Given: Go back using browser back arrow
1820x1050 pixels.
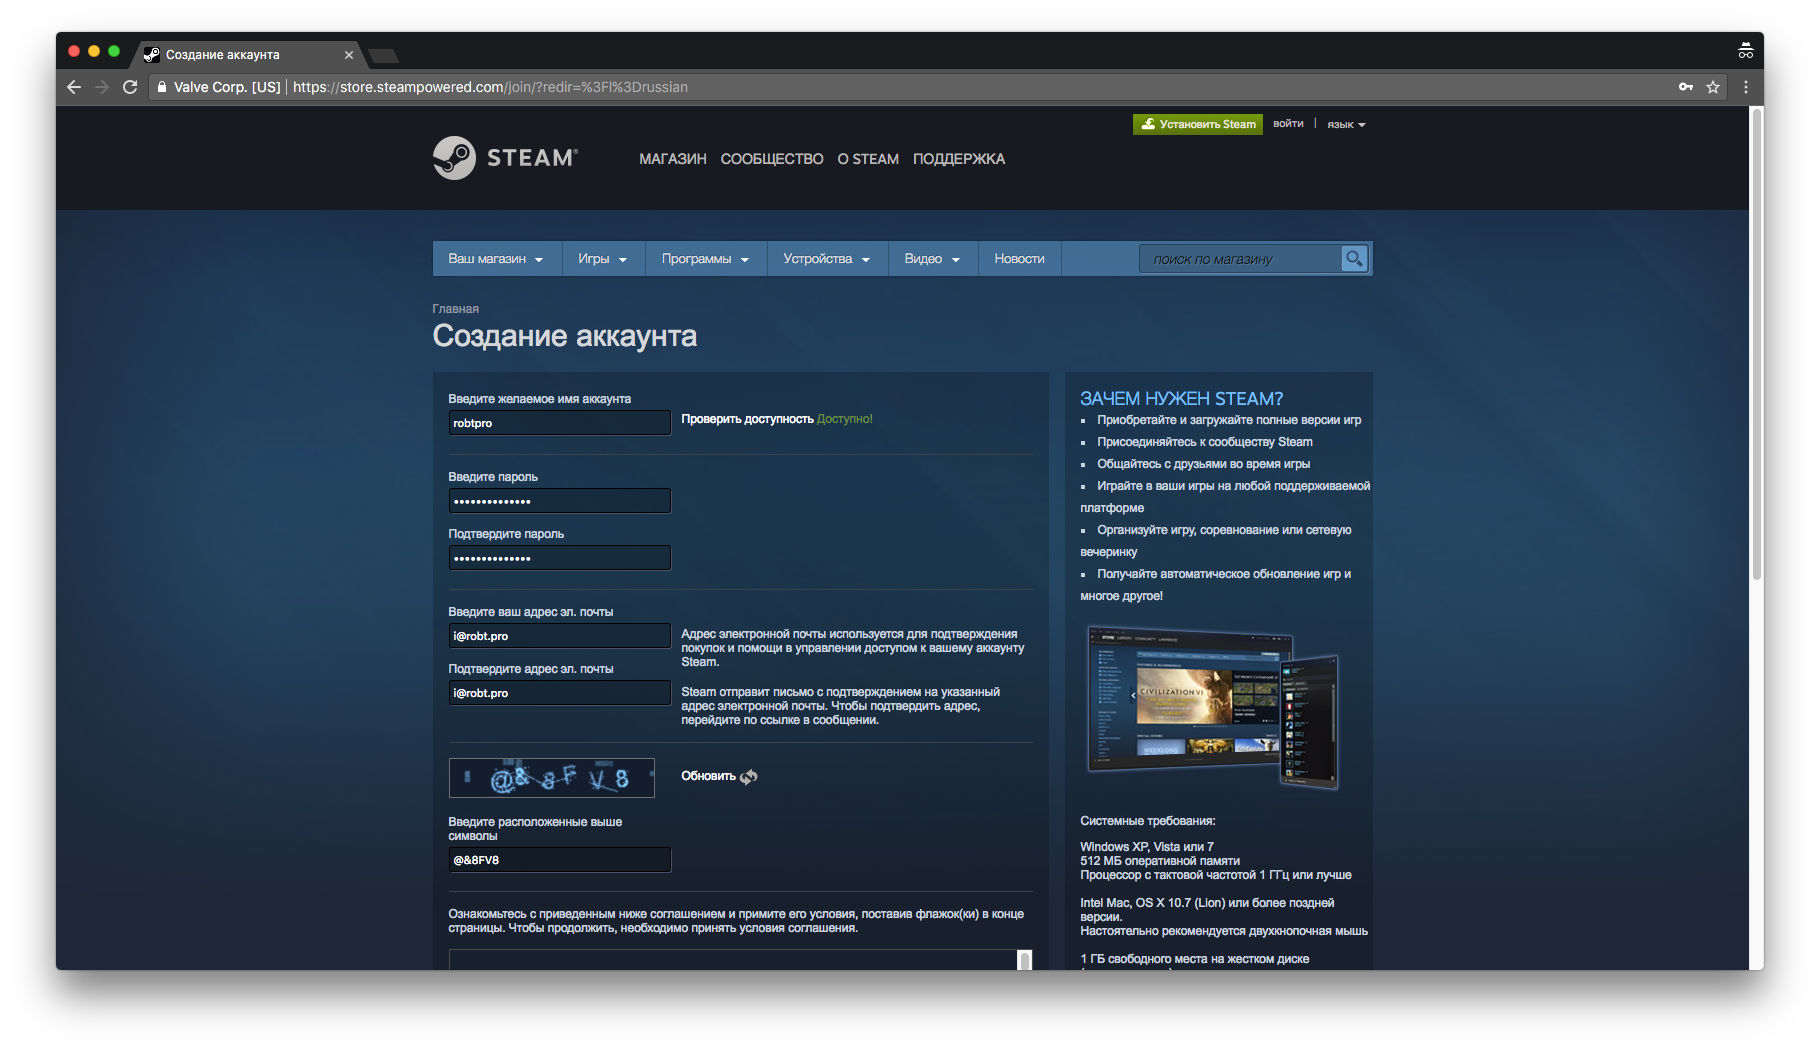Looking at the screenshot, I should click(74, 87).
